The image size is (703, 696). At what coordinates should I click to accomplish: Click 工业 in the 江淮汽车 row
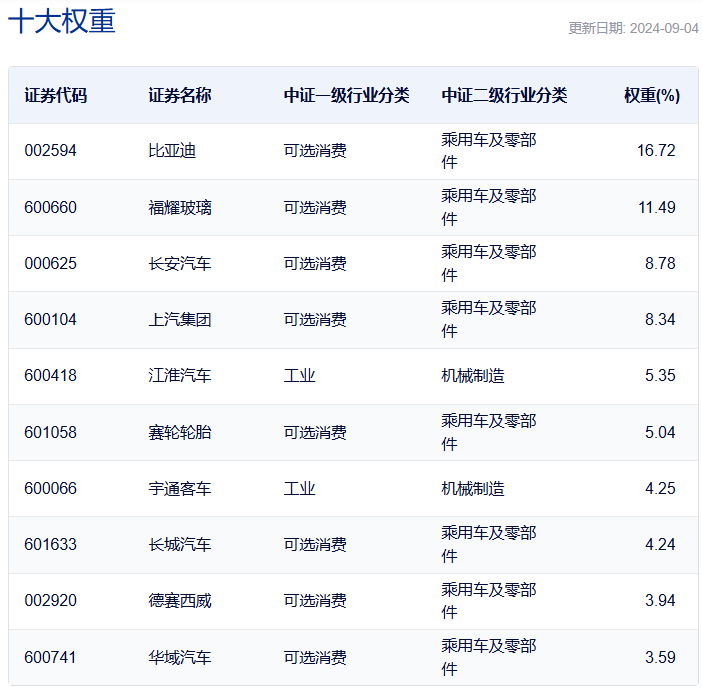click(x=299, y=376)
